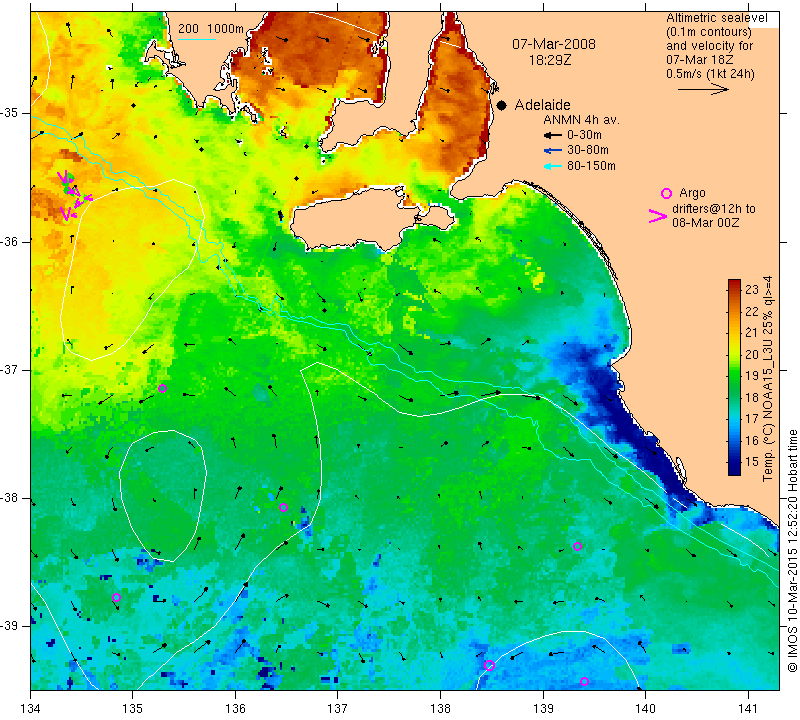Click the latitude axis label -35
Screen dimensions: 800x720
[10, 113]
